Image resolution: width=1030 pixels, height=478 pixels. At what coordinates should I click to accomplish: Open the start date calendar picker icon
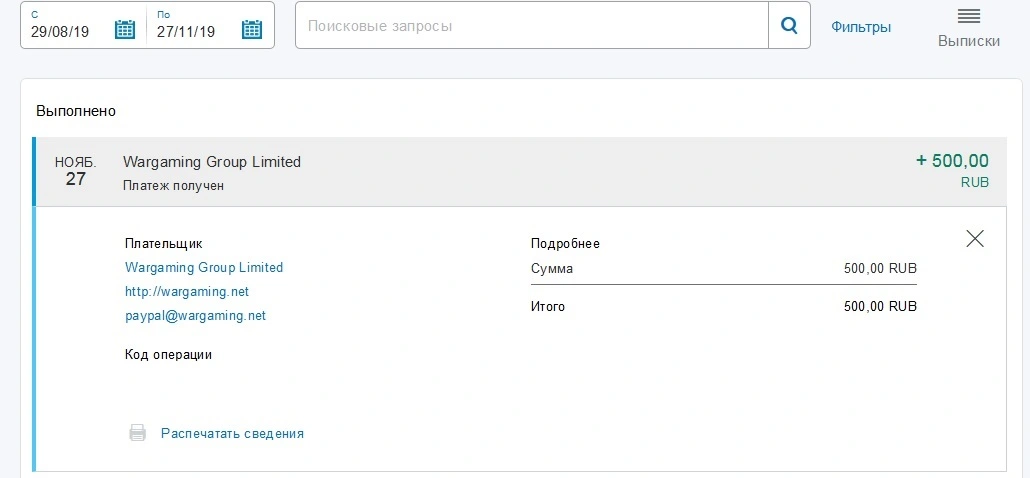point(125,30)
